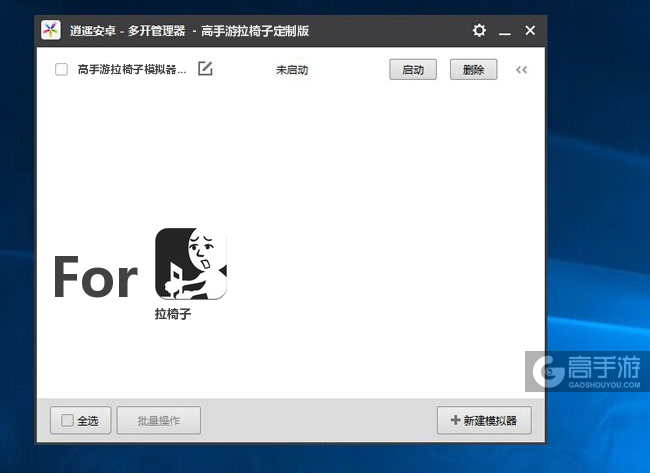Toggle the 全选 select-all checkbox

pos(67,420)
